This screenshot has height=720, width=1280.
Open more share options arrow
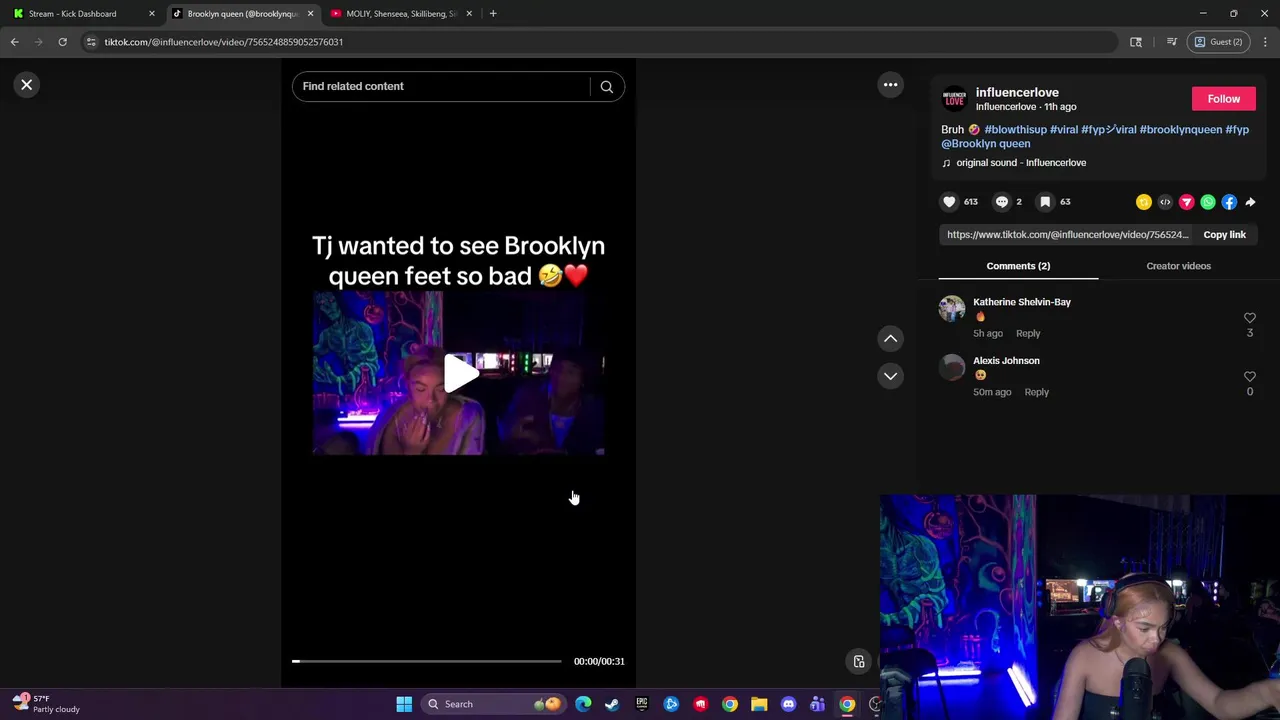1250,202
